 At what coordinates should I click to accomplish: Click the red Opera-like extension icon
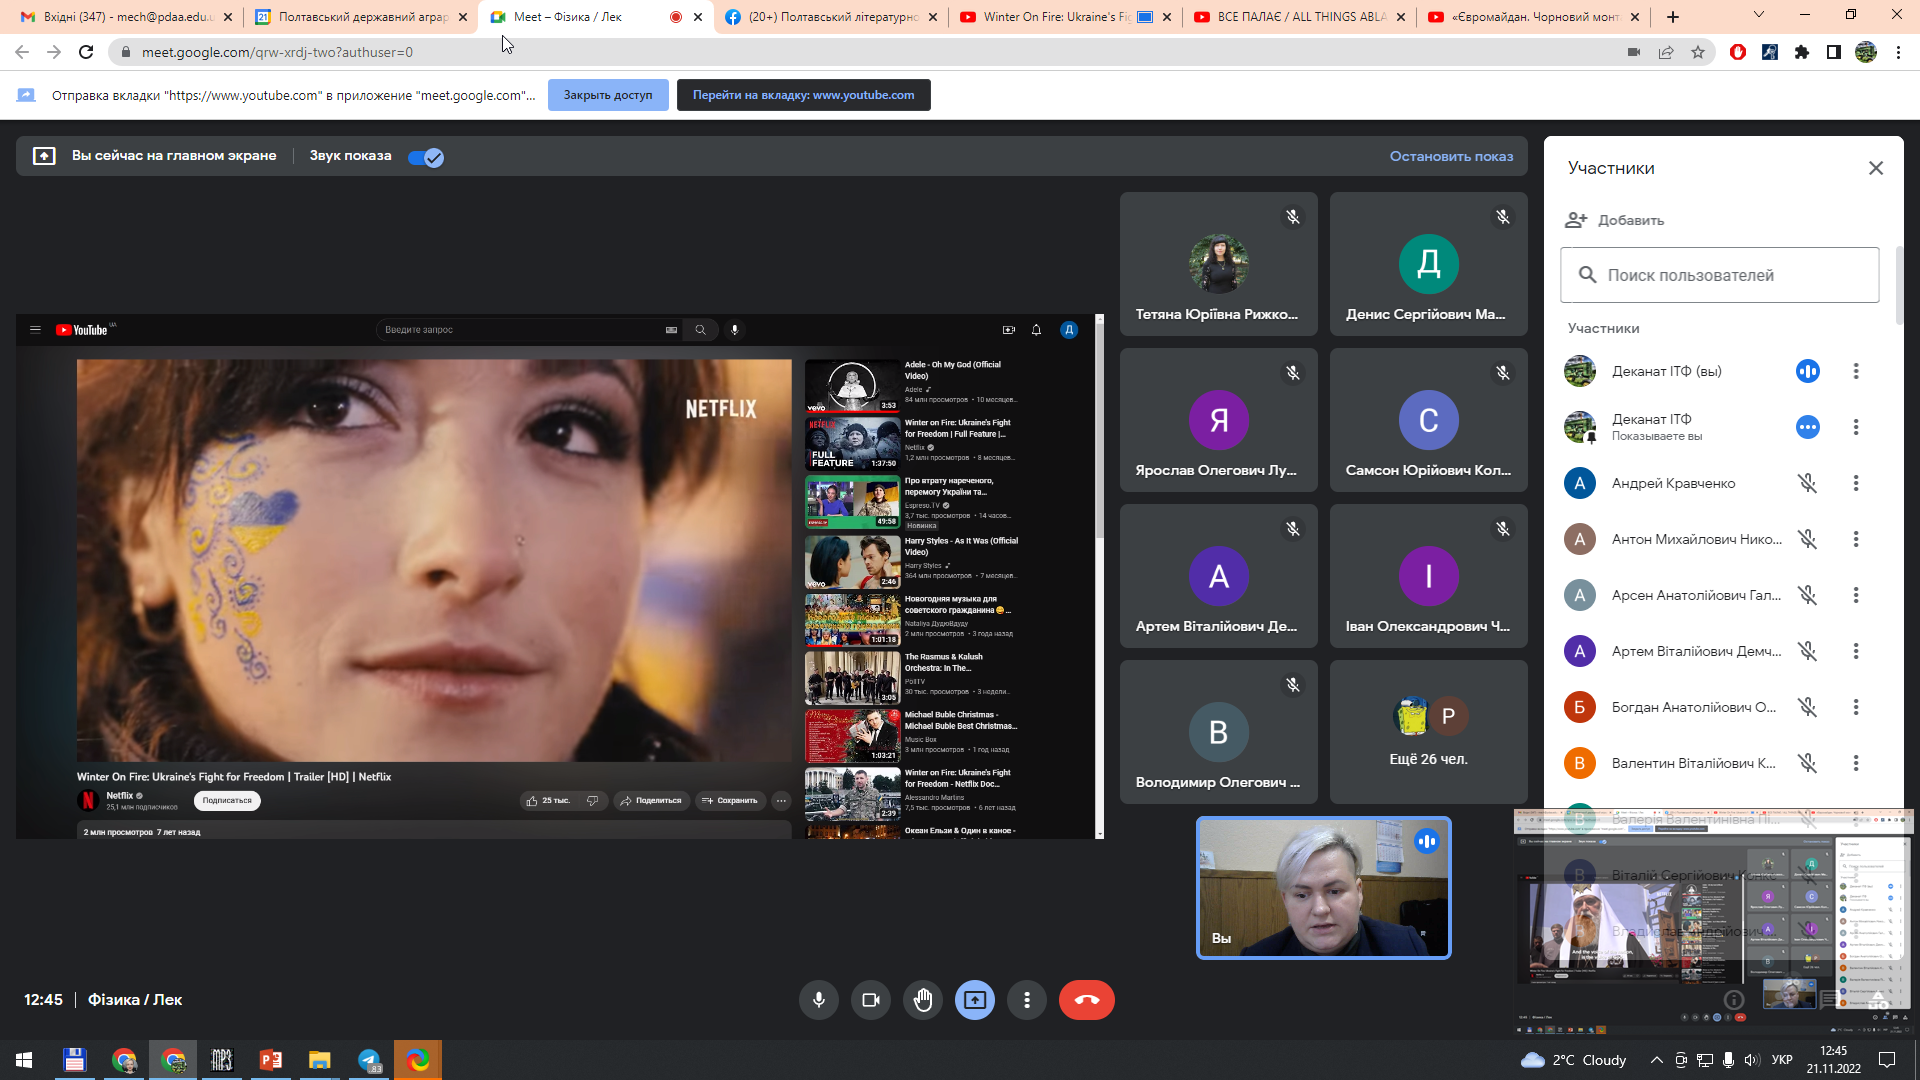click(1738, 52)
